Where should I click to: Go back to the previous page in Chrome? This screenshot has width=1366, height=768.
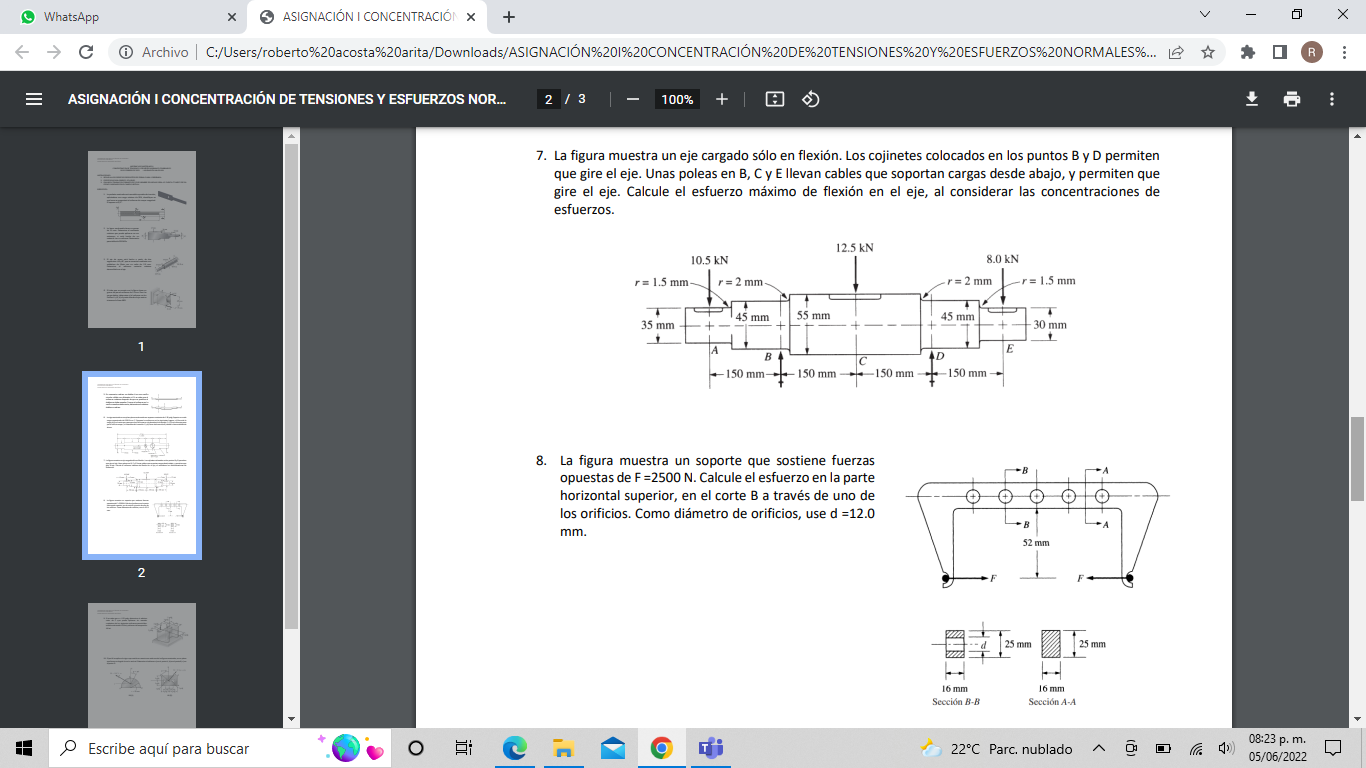(23, 52)
